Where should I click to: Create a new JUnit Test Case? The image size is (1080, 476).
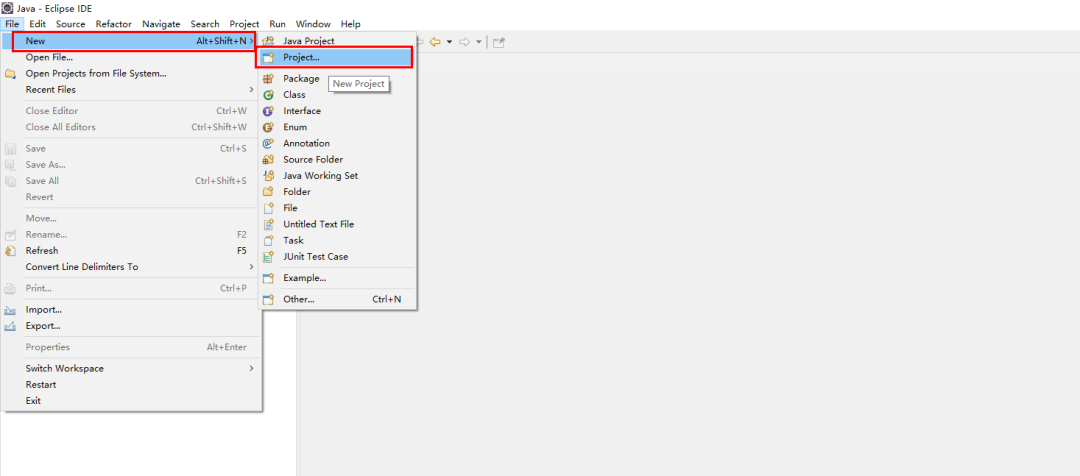(x=337, y=257)
